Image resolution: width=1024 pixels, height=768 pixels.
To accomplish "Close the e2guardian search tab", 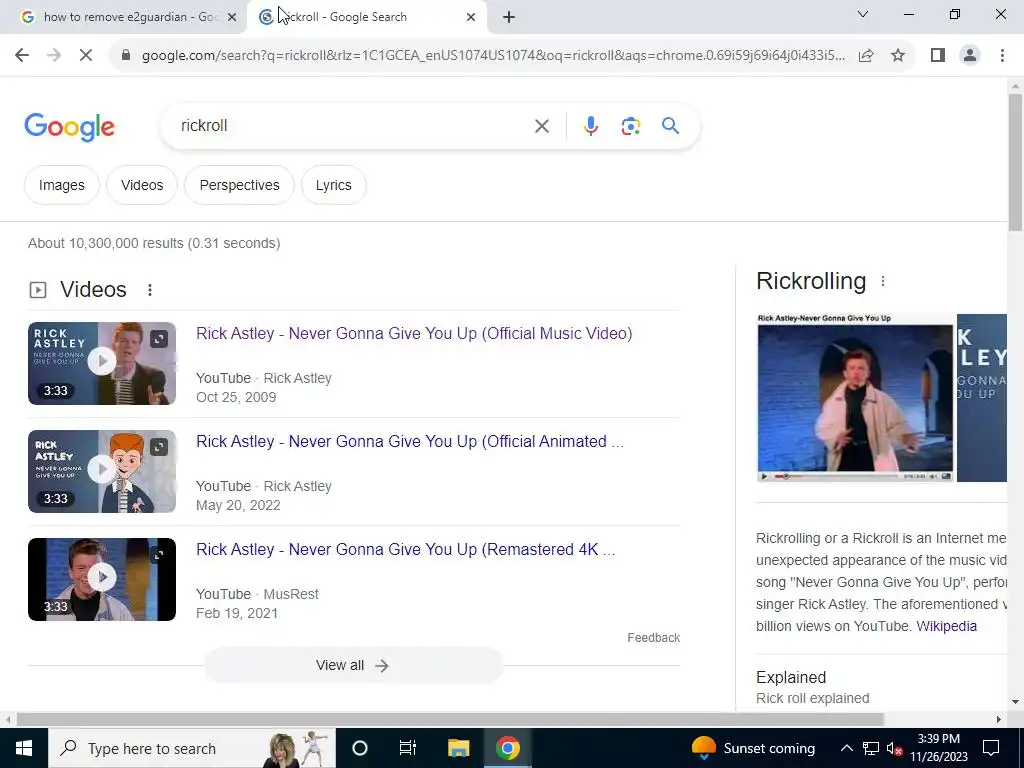I will 231,17.
